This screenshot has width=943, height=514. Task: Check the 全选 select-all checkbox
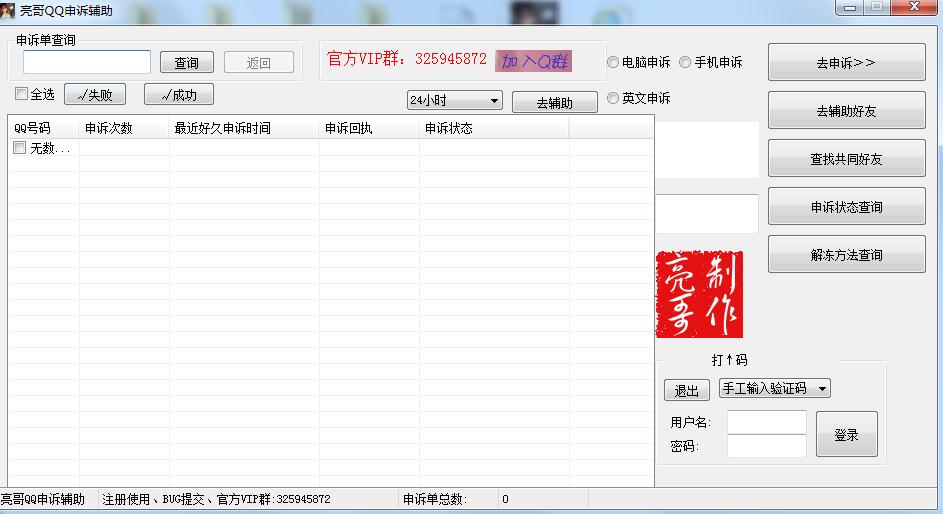click(22, 94)
